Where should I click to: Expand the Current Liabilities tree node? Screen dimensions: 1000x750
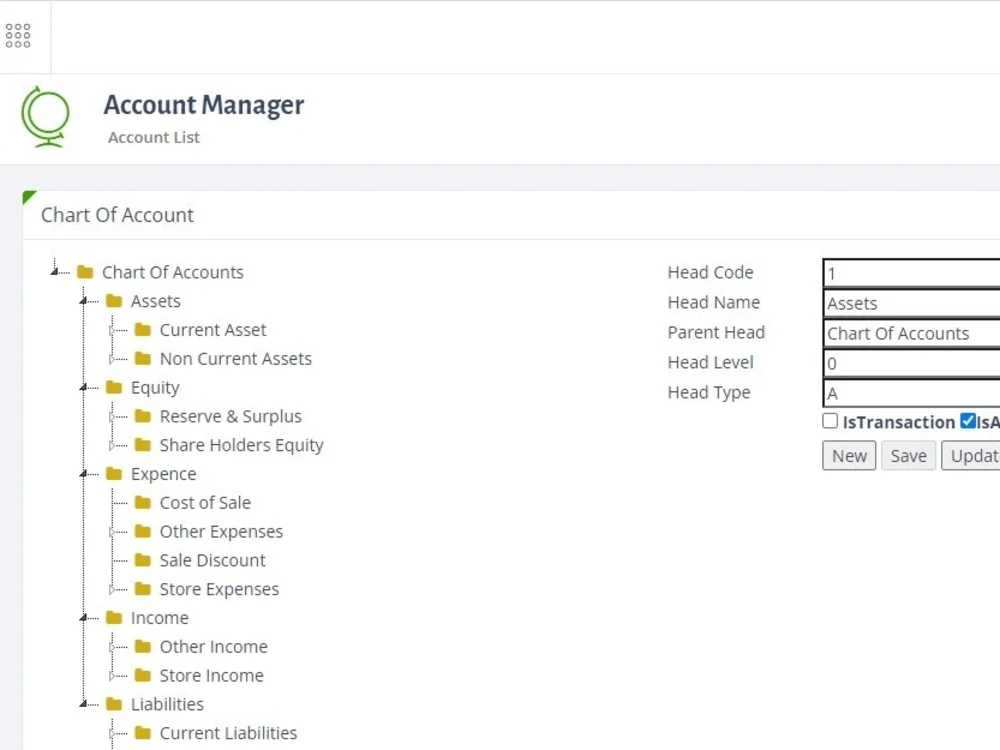point(113,733)
